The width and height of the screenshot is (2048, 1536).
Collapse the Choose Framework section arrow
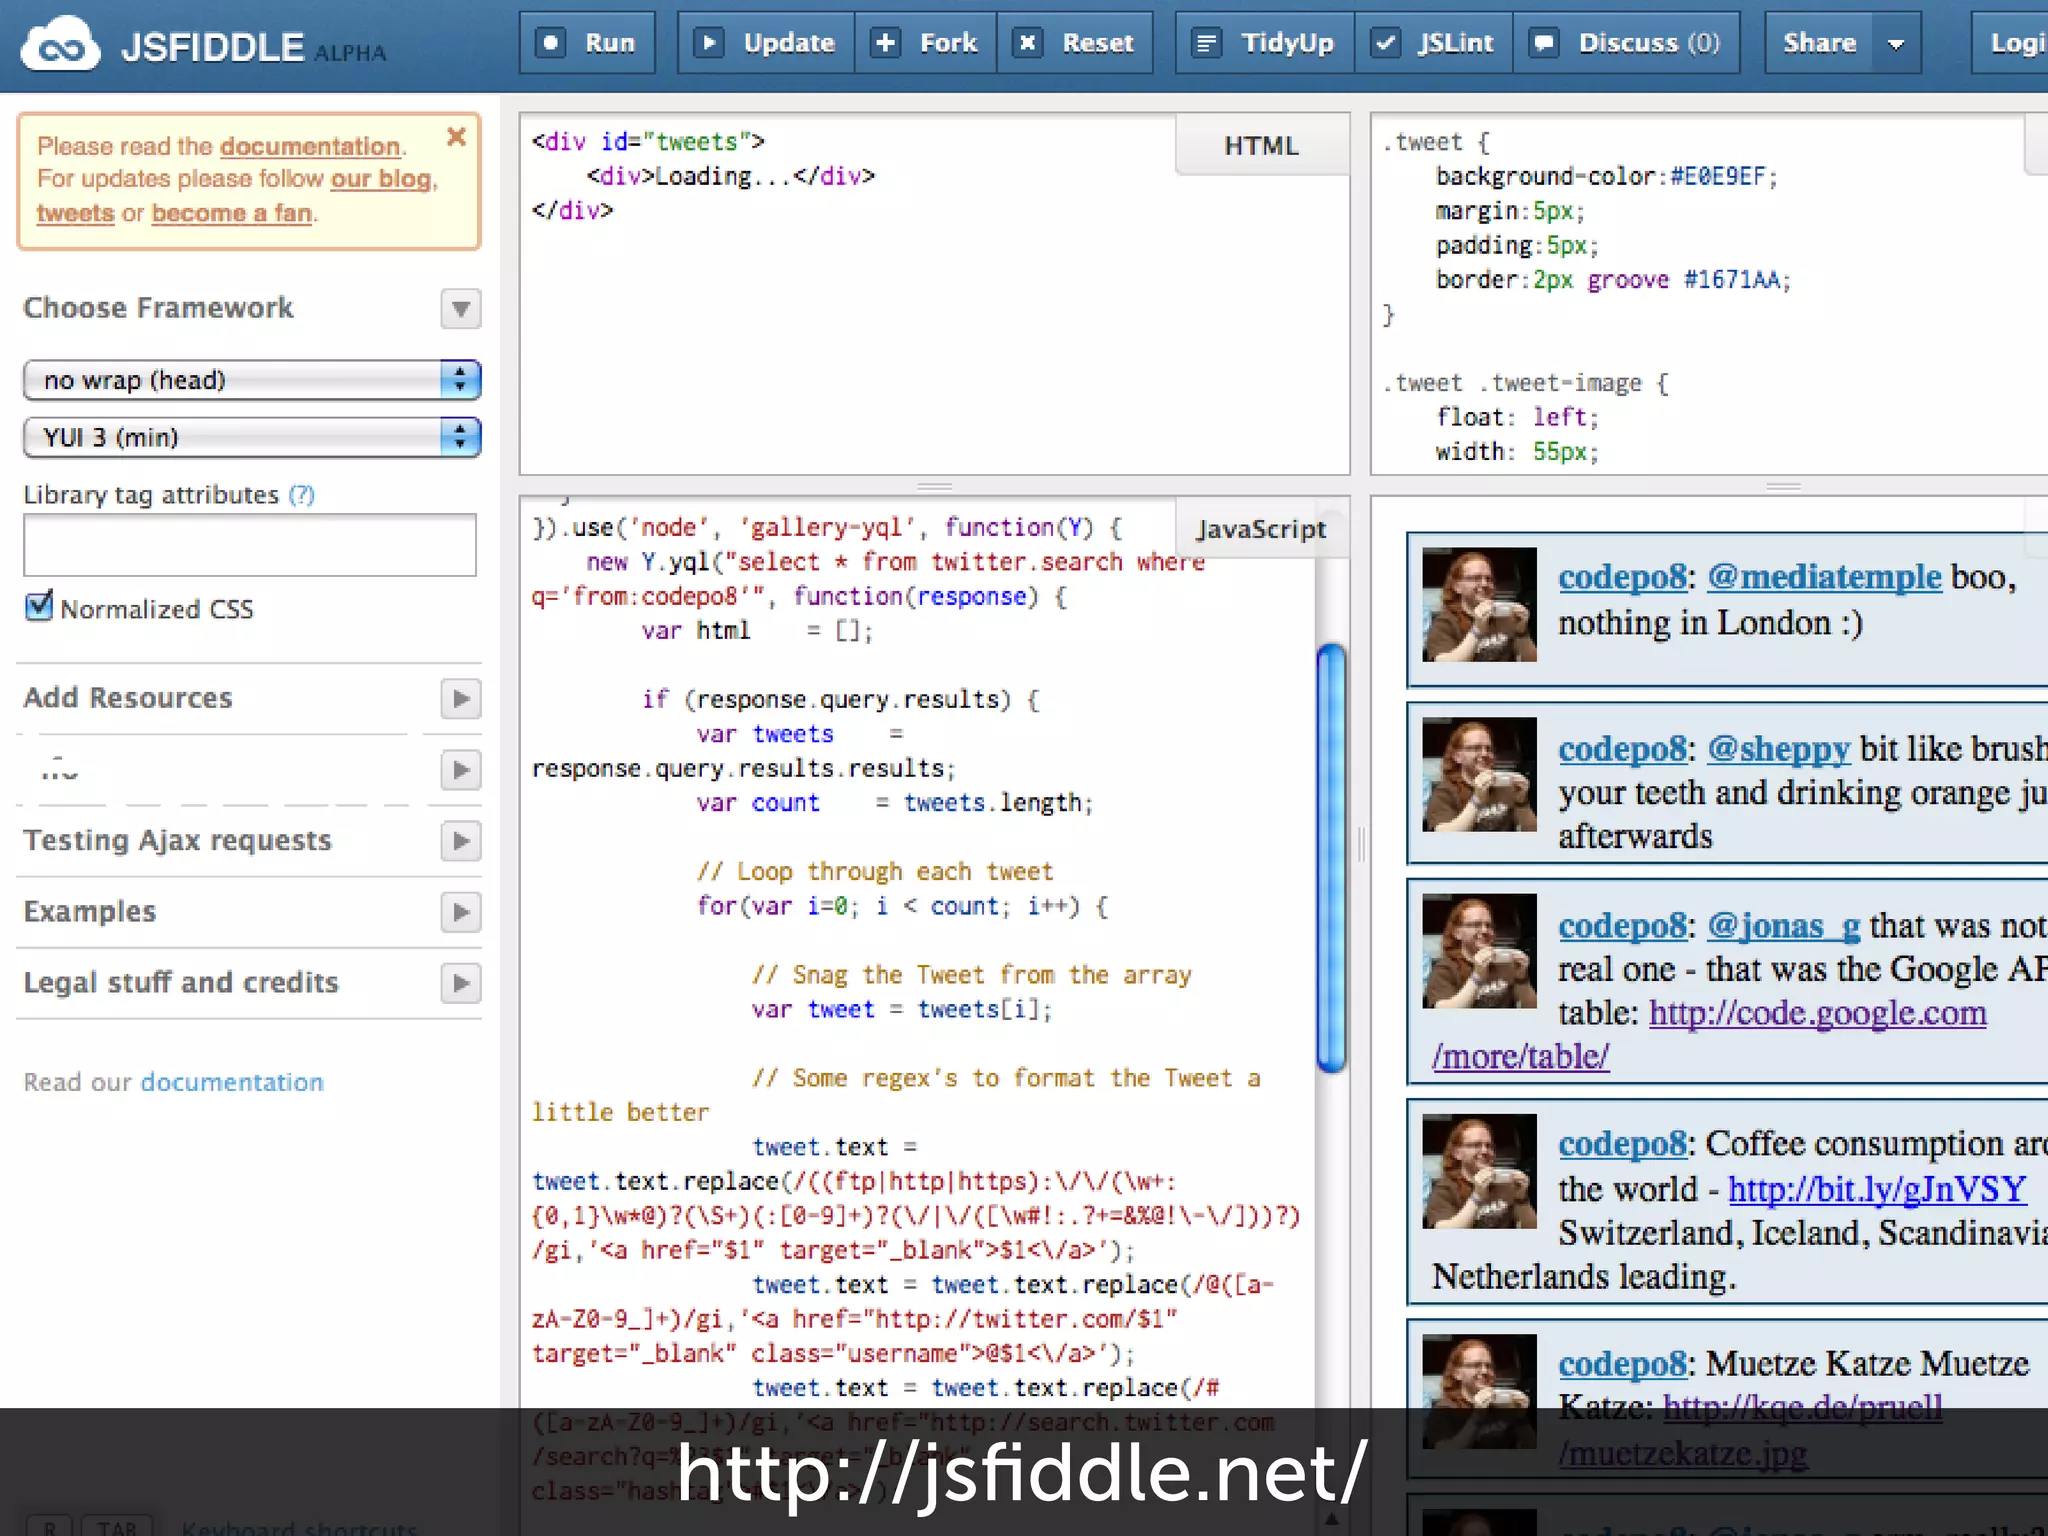pyautogui.click(x=461, y=308)
